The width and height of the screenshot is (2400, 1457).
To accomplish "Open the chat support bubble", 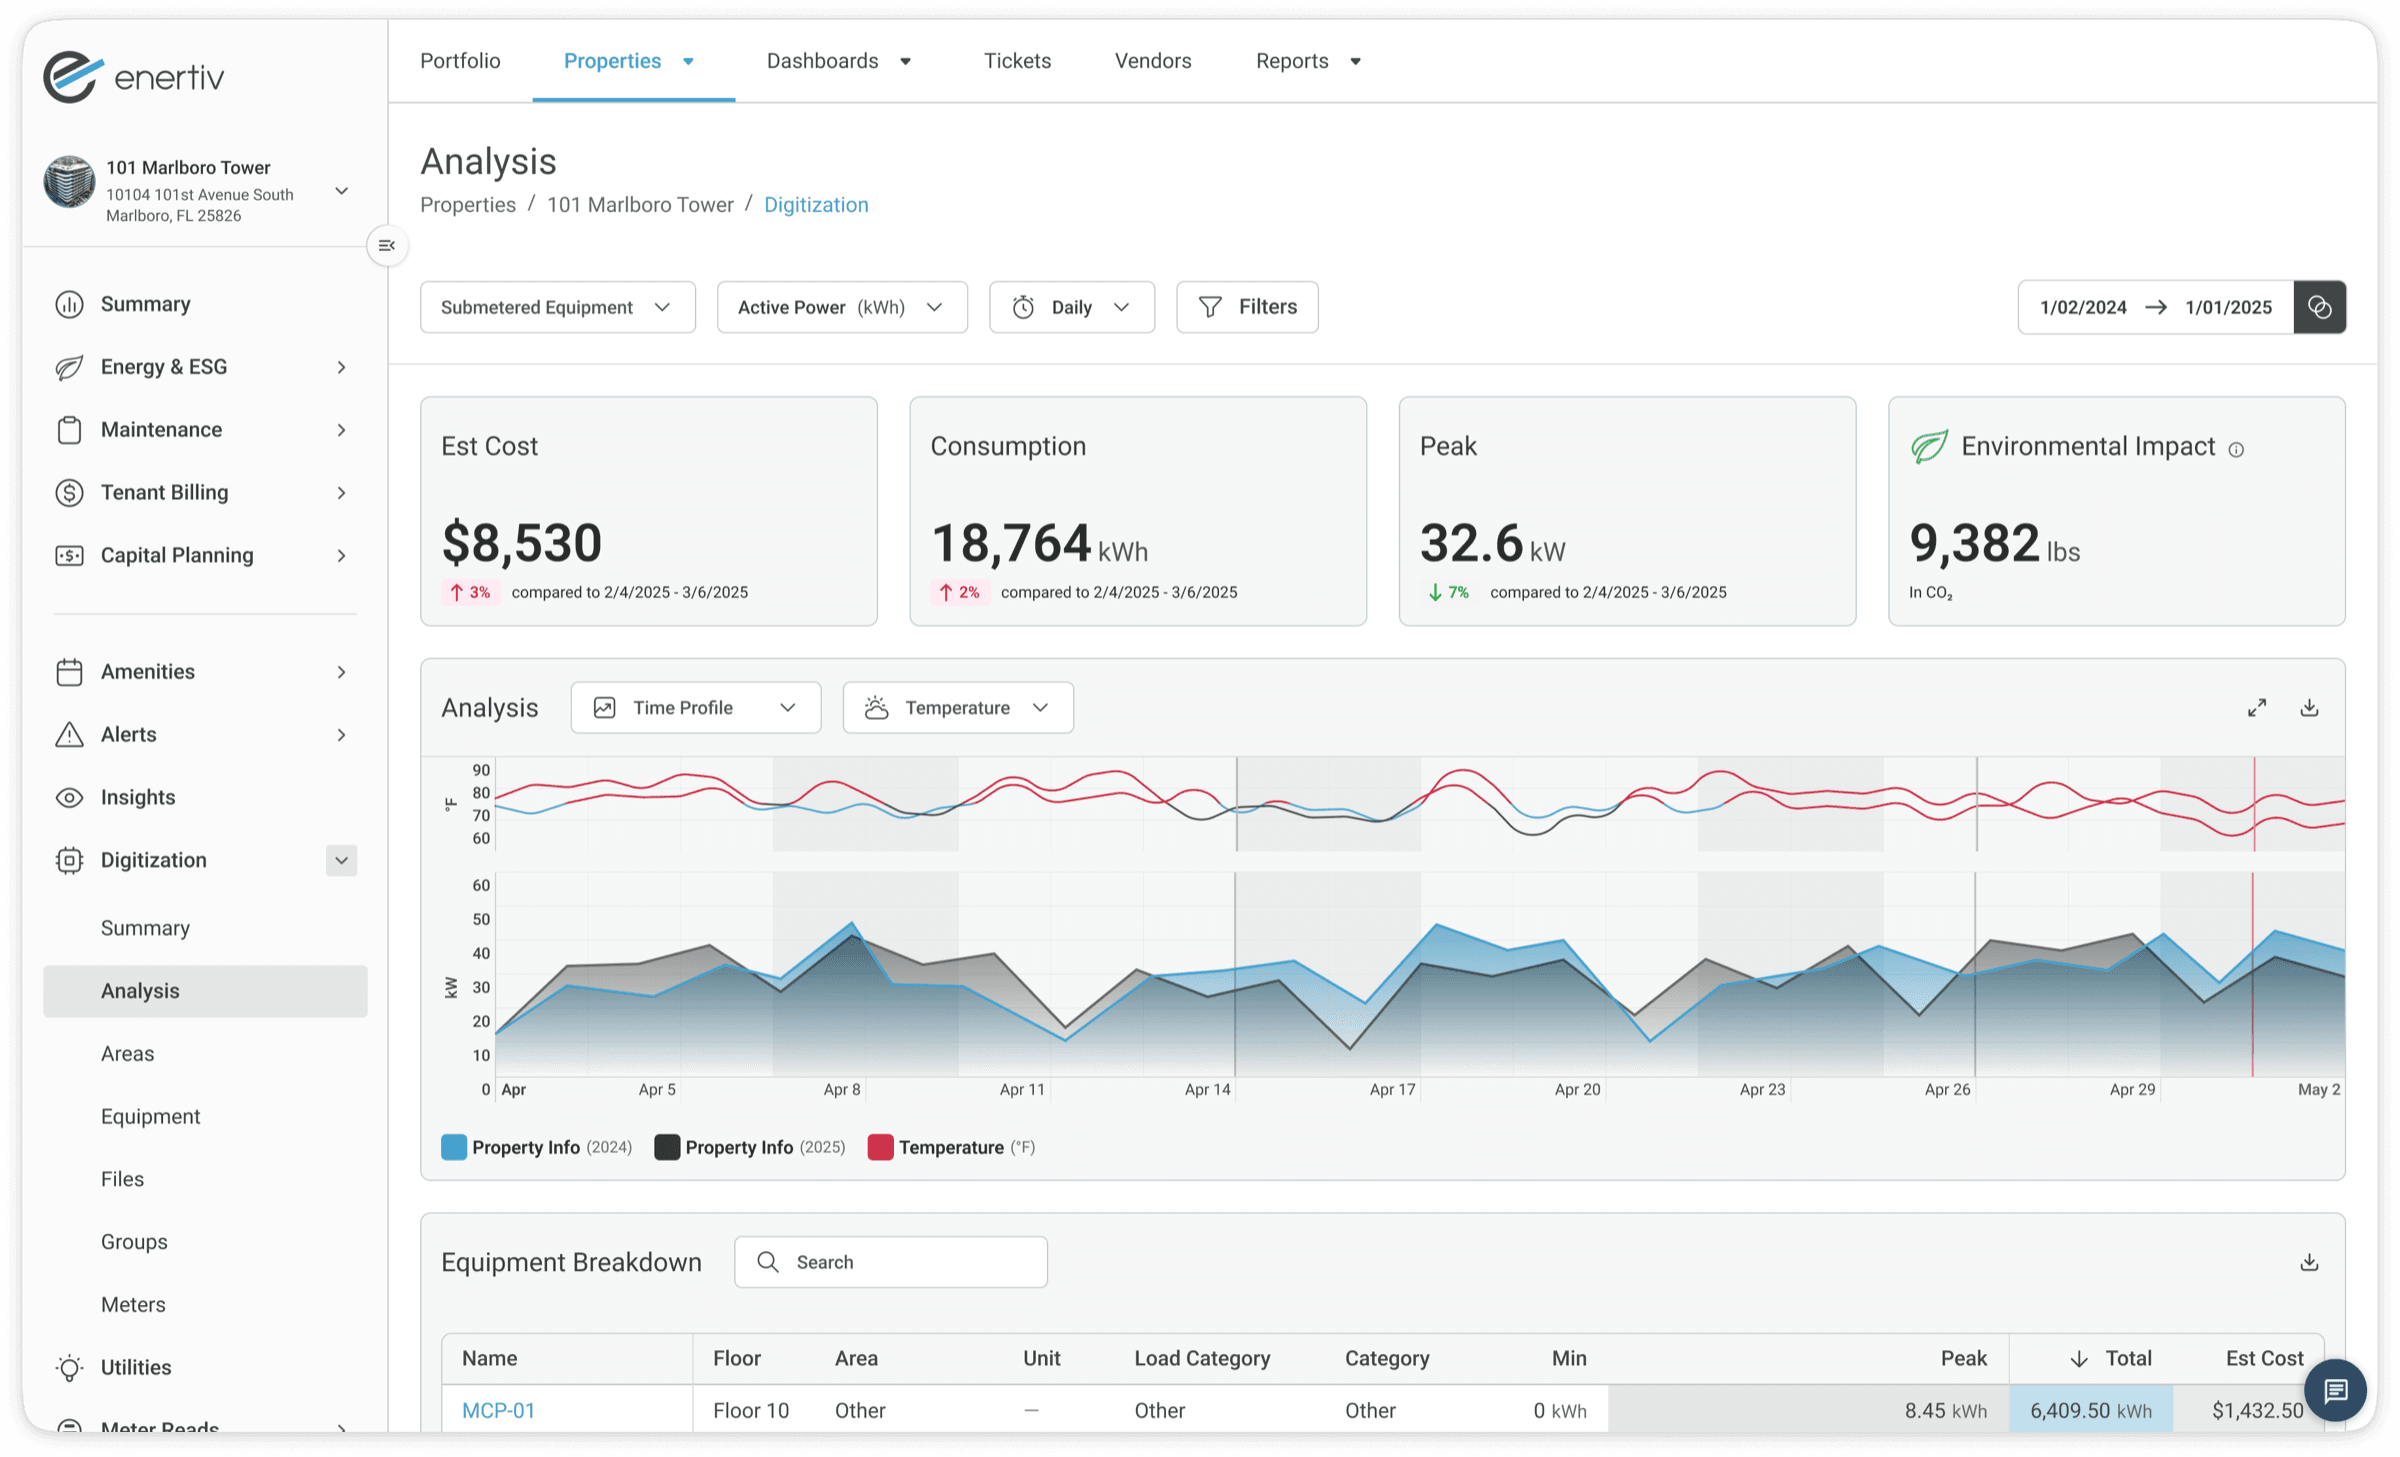I will tap(2335, 1390).
